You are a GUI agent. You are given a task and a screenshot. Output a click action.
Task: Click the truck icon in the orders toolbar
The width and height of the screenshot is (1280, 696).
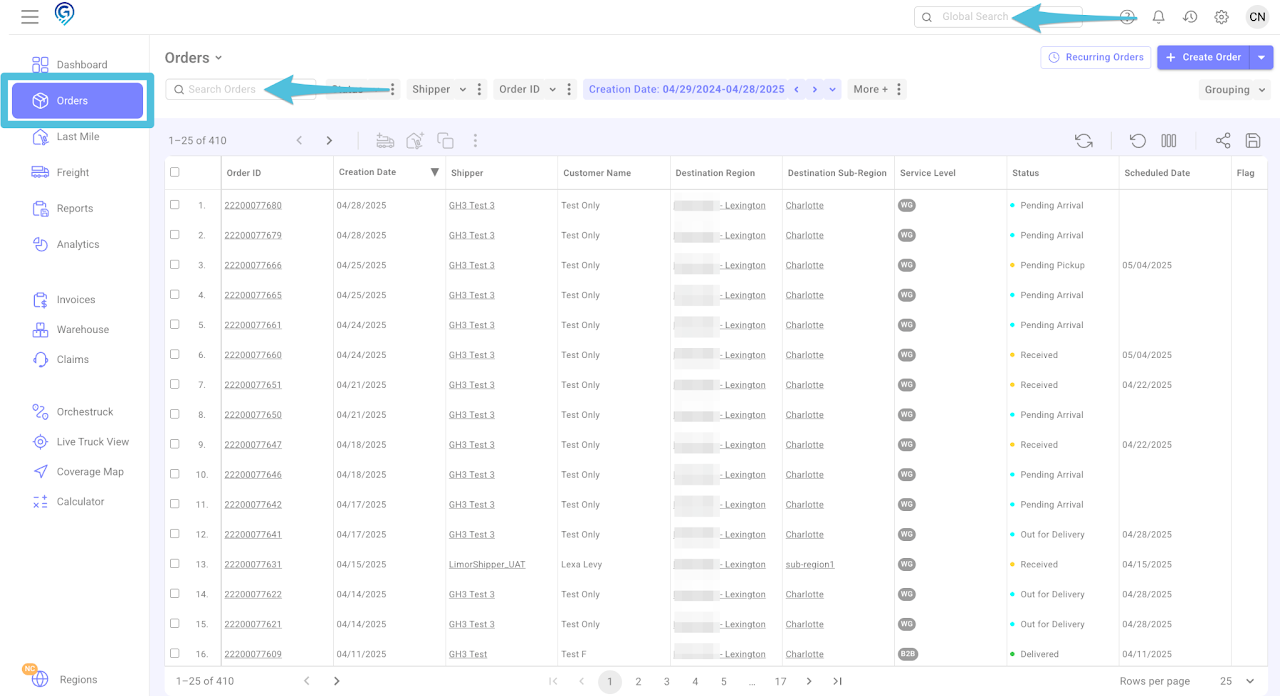pyautogui.click(x=385, y=141)
